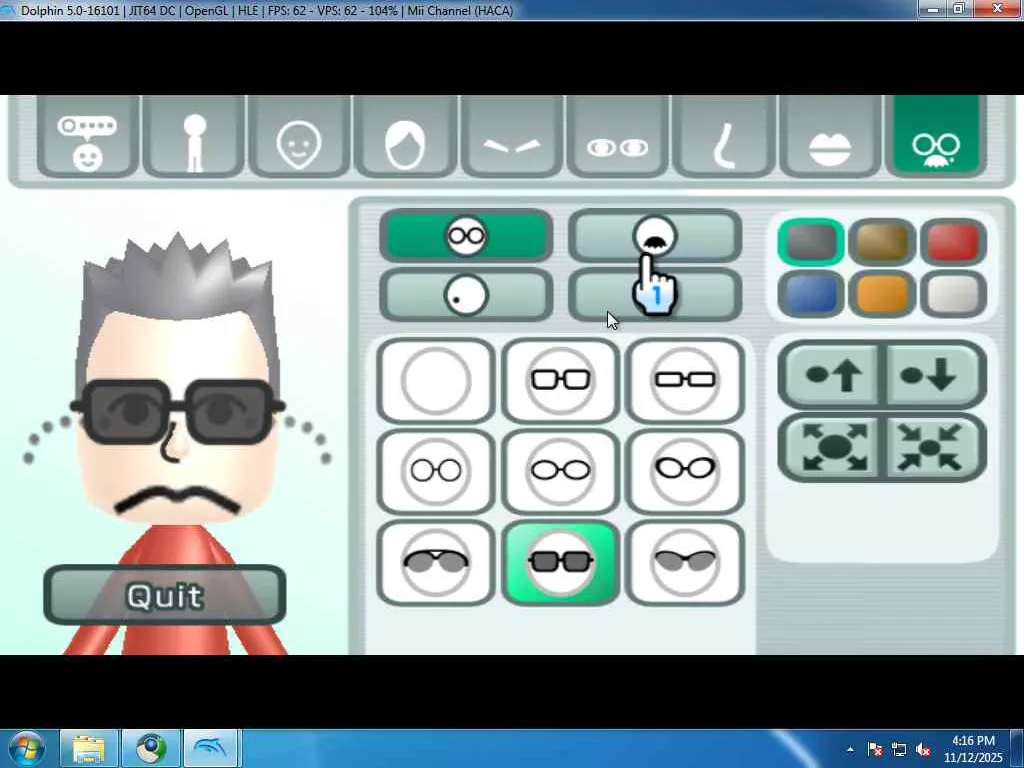Open the Windows Start menu
Viewport: 1024px width, 768px height.
pos(27,748)
